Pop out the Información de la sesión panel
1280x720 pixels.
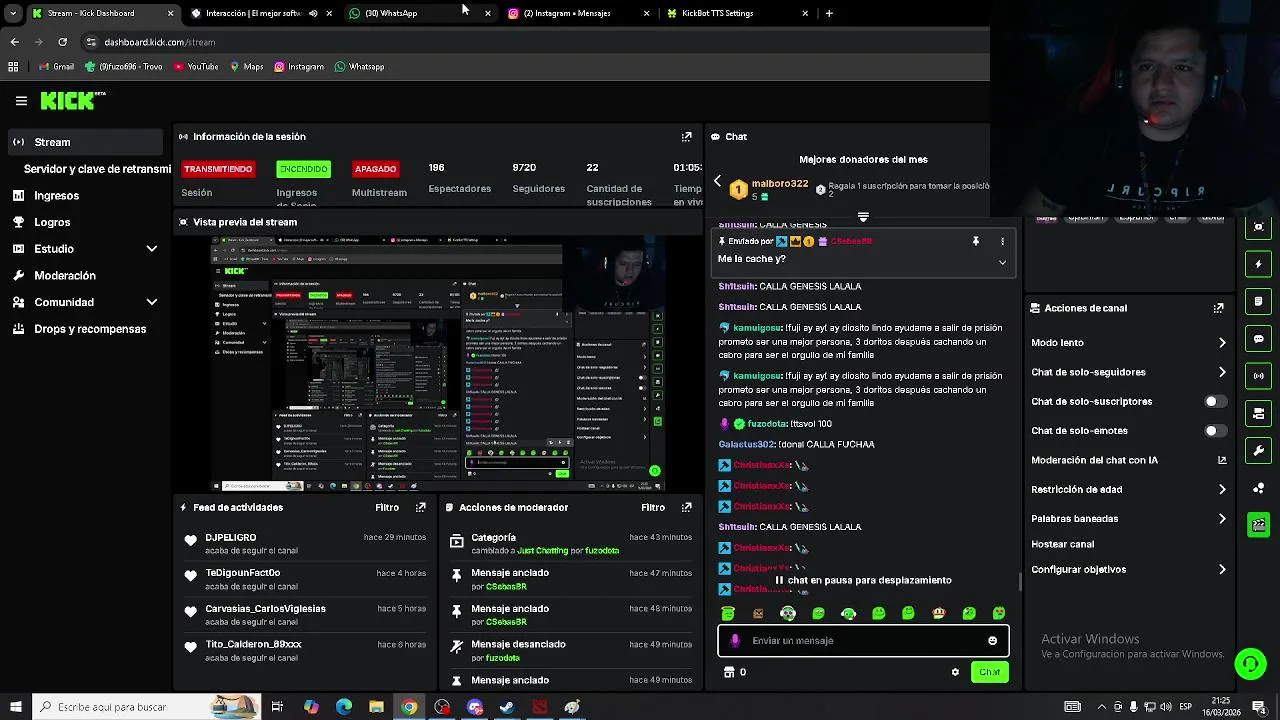(686, 137)
